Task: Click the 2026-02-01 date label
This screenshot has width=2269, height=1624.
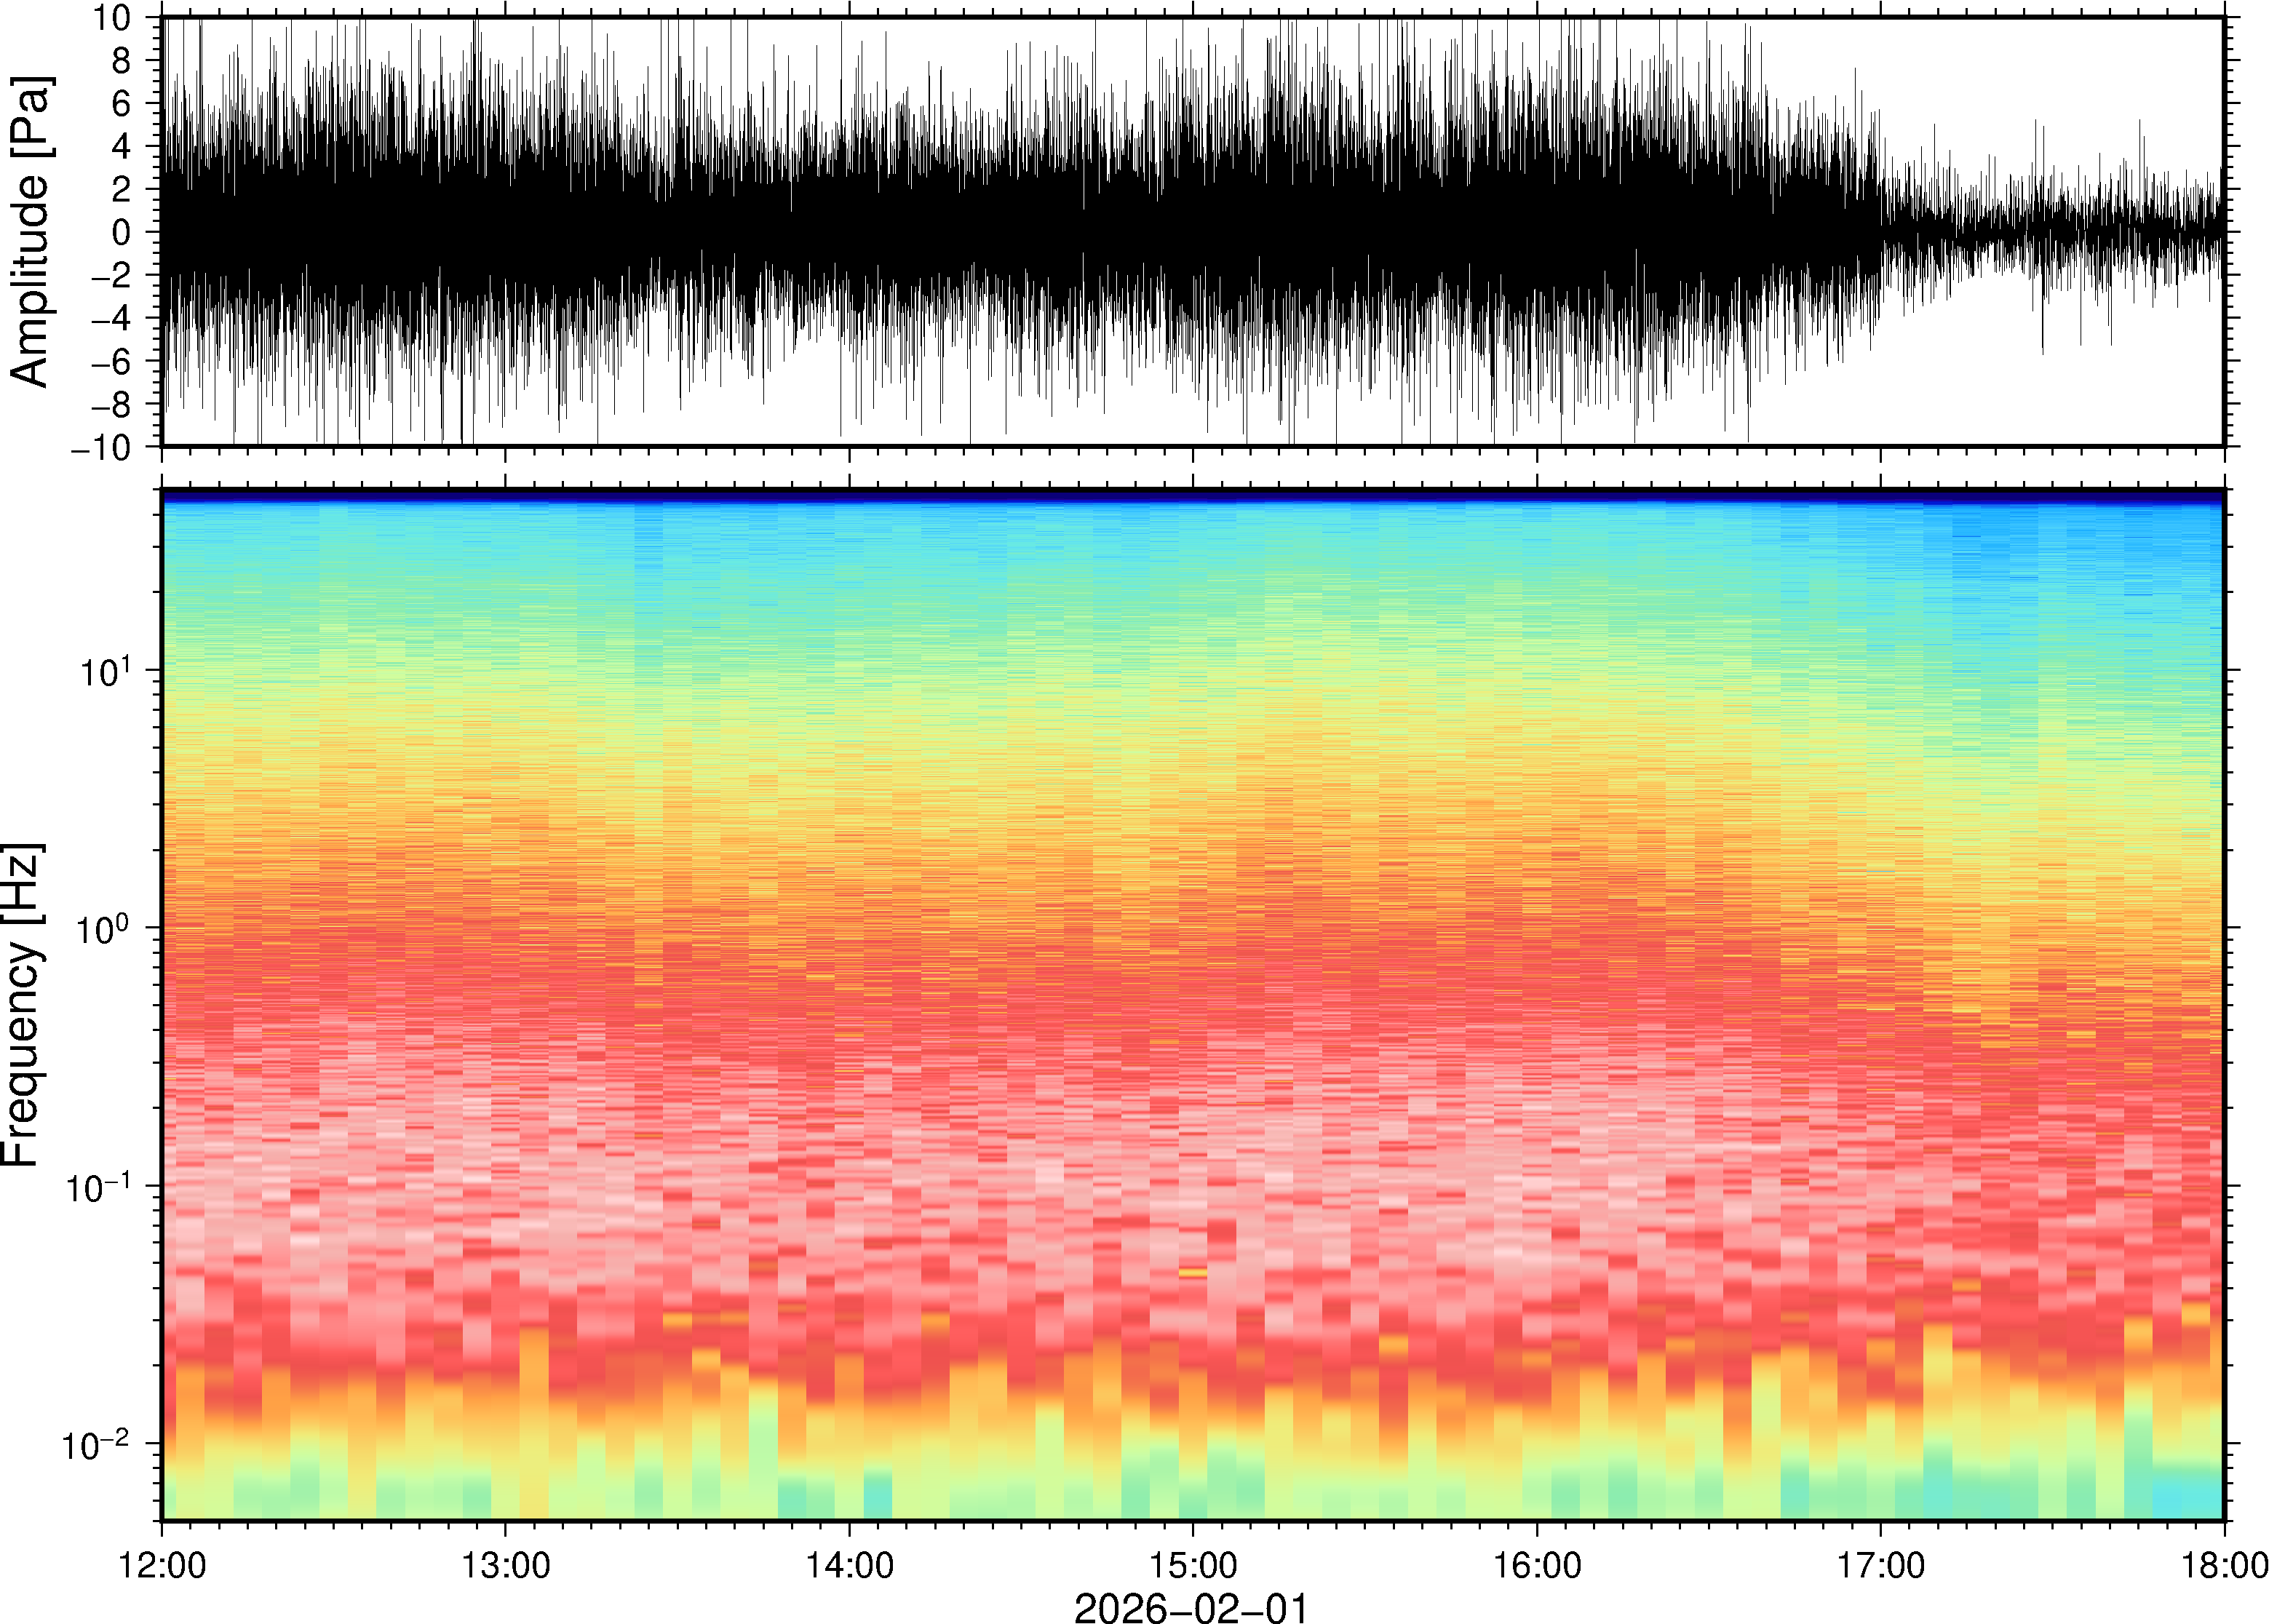Action: tap(1190, 1608)
